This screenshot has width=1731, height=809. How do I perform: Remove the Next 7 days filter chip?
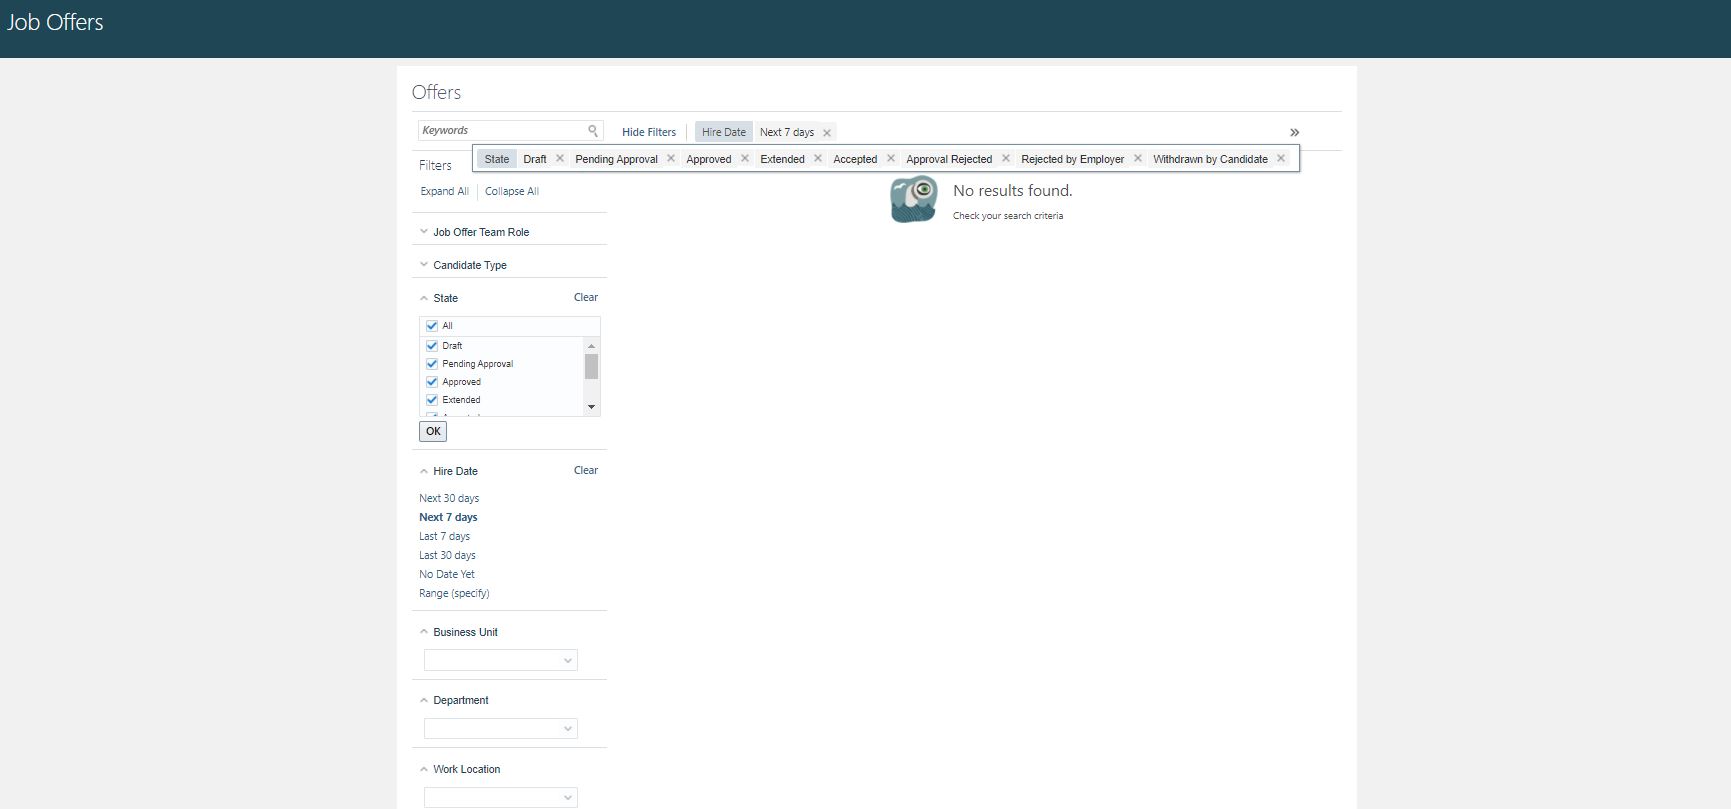[x=827, y=133]
